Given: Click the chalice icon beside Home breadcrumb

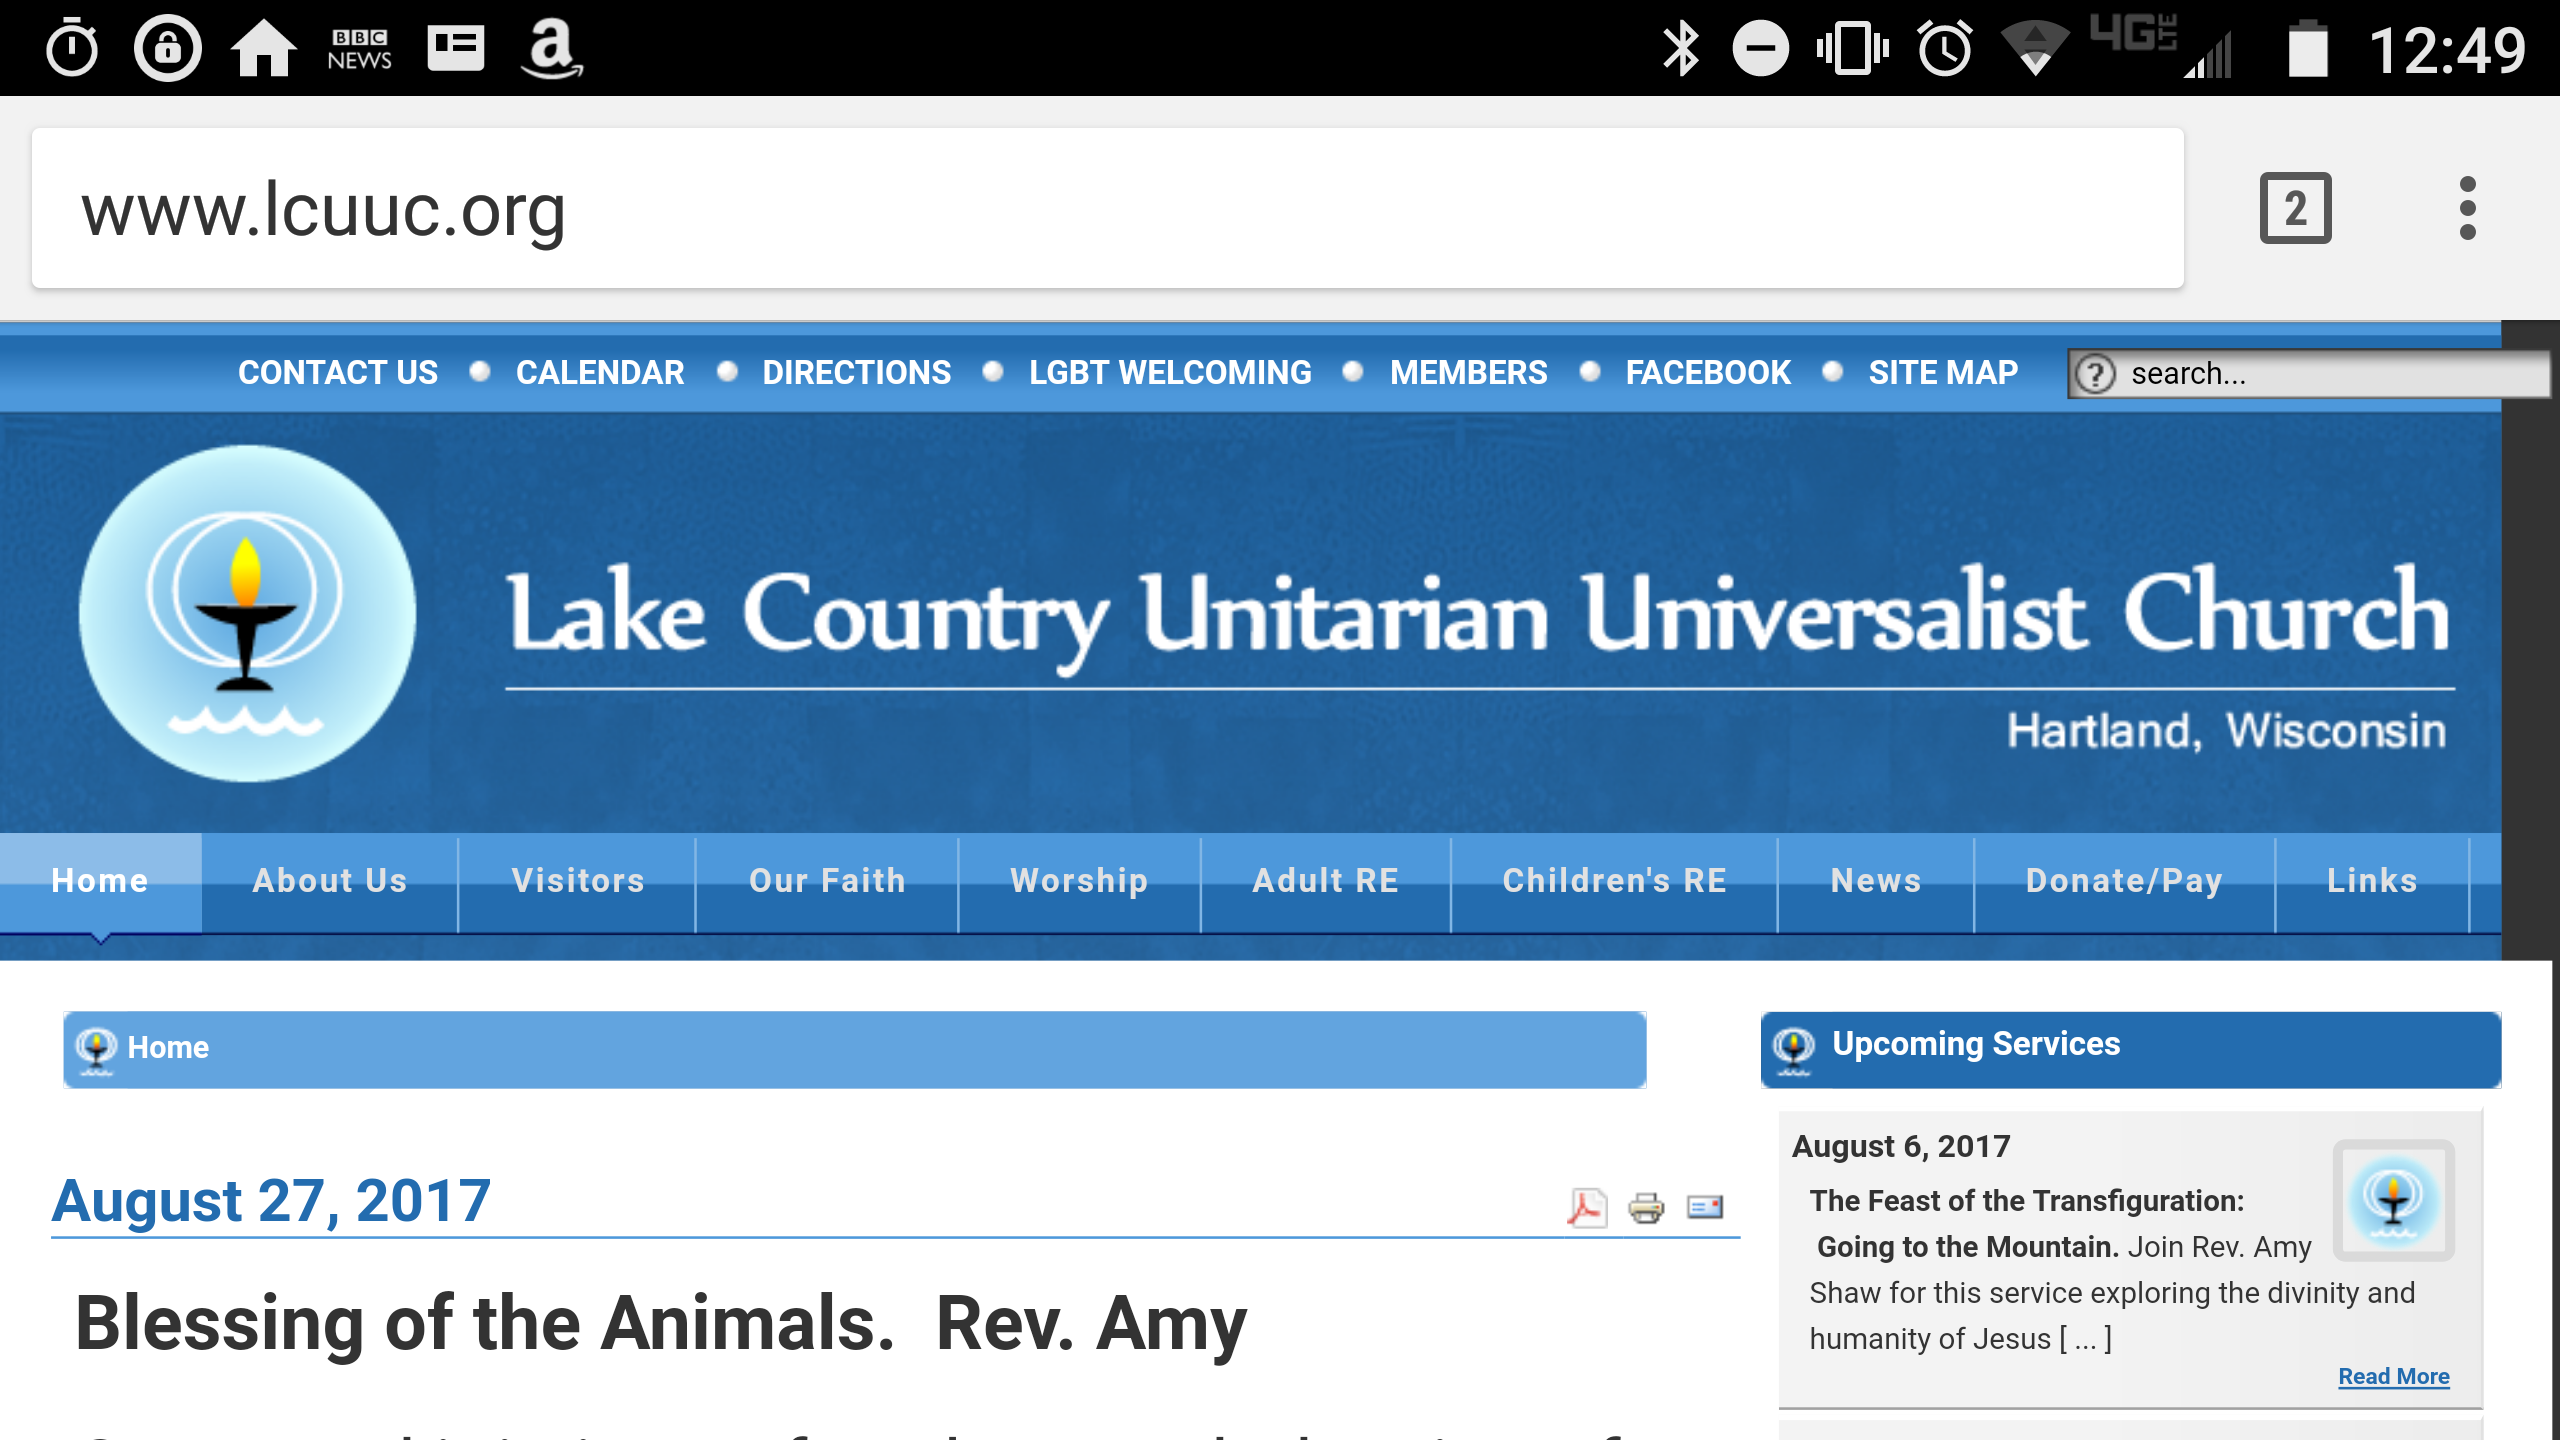Looking at the screenshot, I should coord(96,1050).
